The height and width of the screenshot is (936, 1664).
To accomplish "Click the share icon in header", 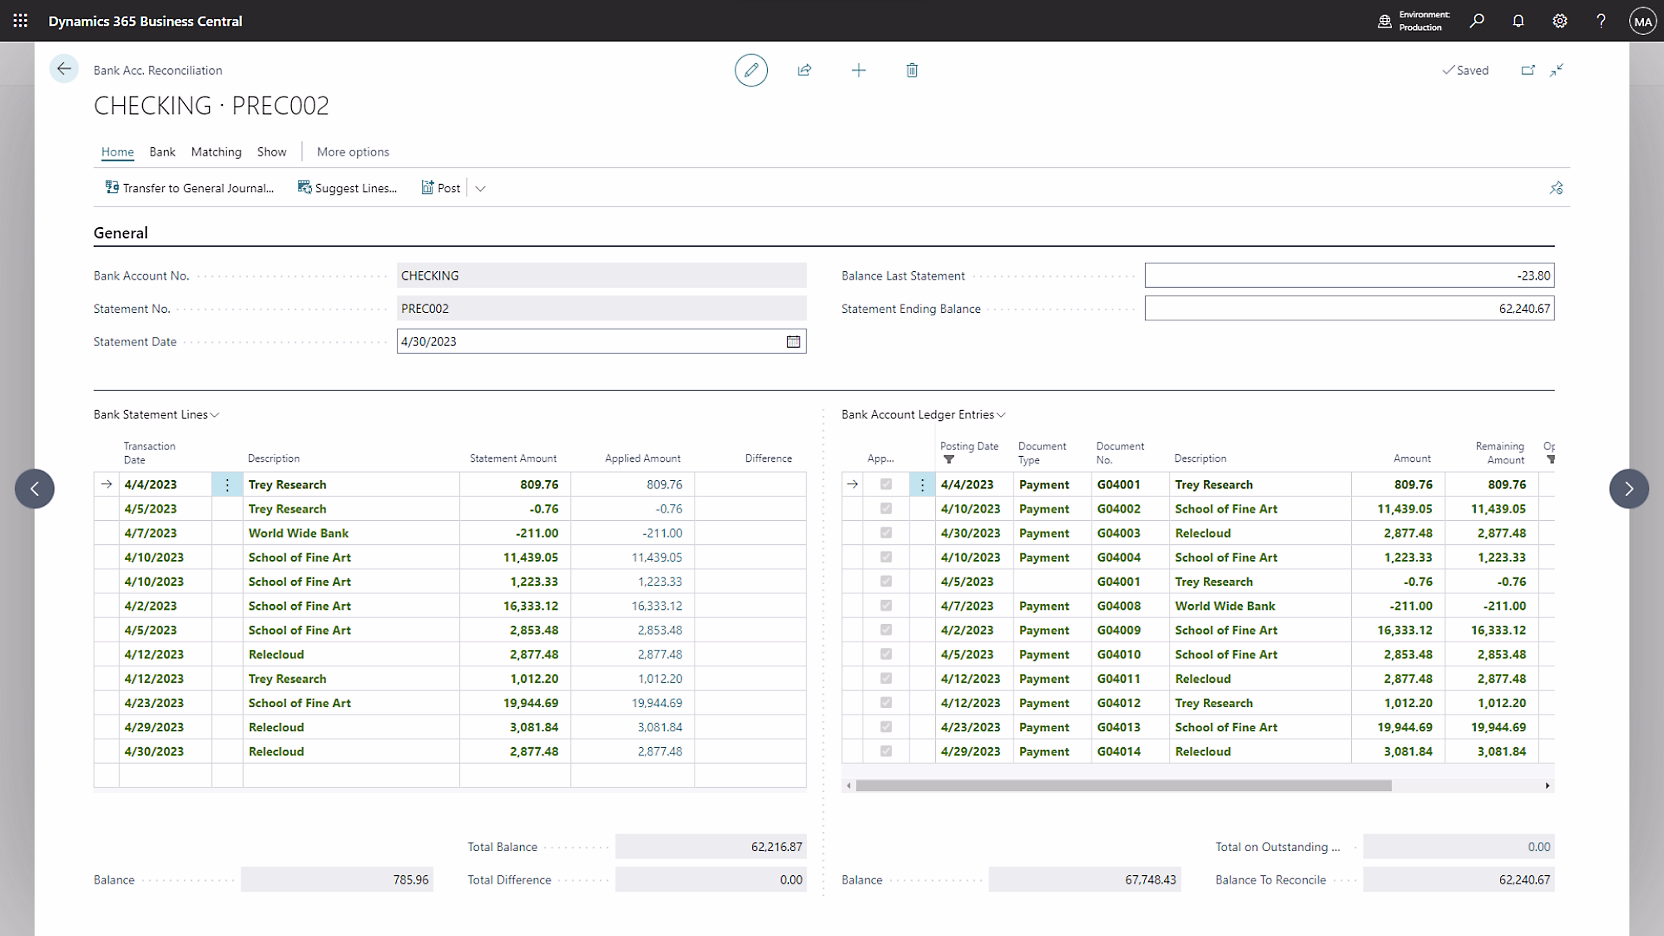I will click(x=804, y=70).
